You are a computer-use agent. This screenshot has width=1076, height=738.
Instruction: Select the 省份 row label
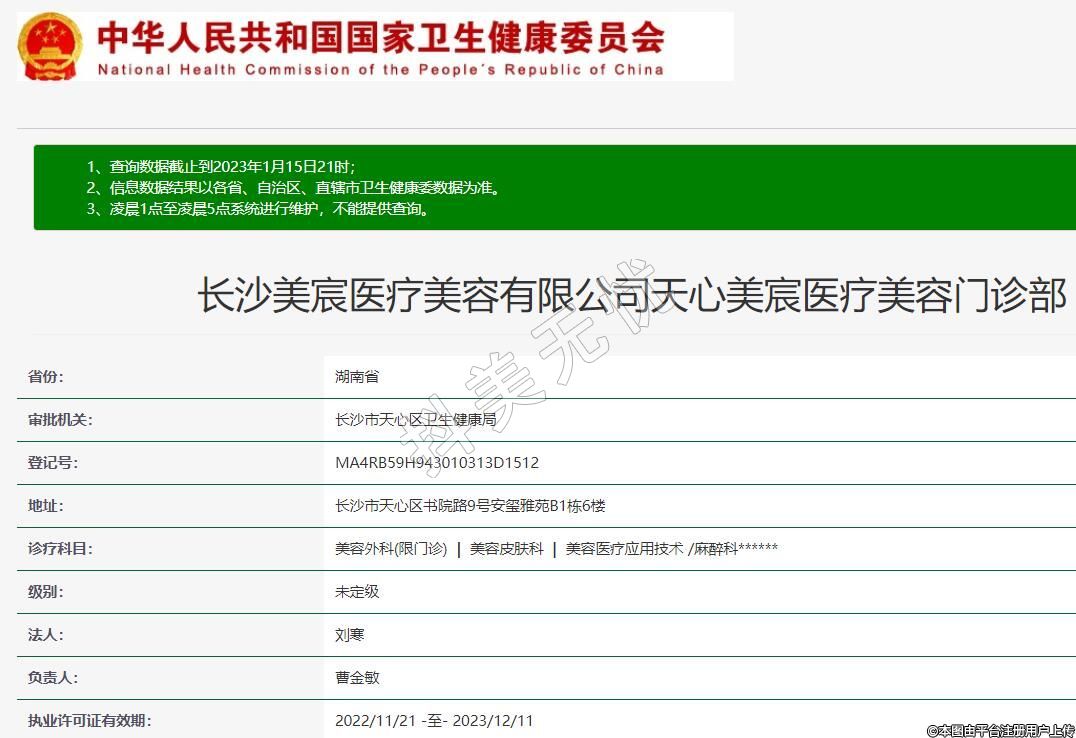(46, 377)
